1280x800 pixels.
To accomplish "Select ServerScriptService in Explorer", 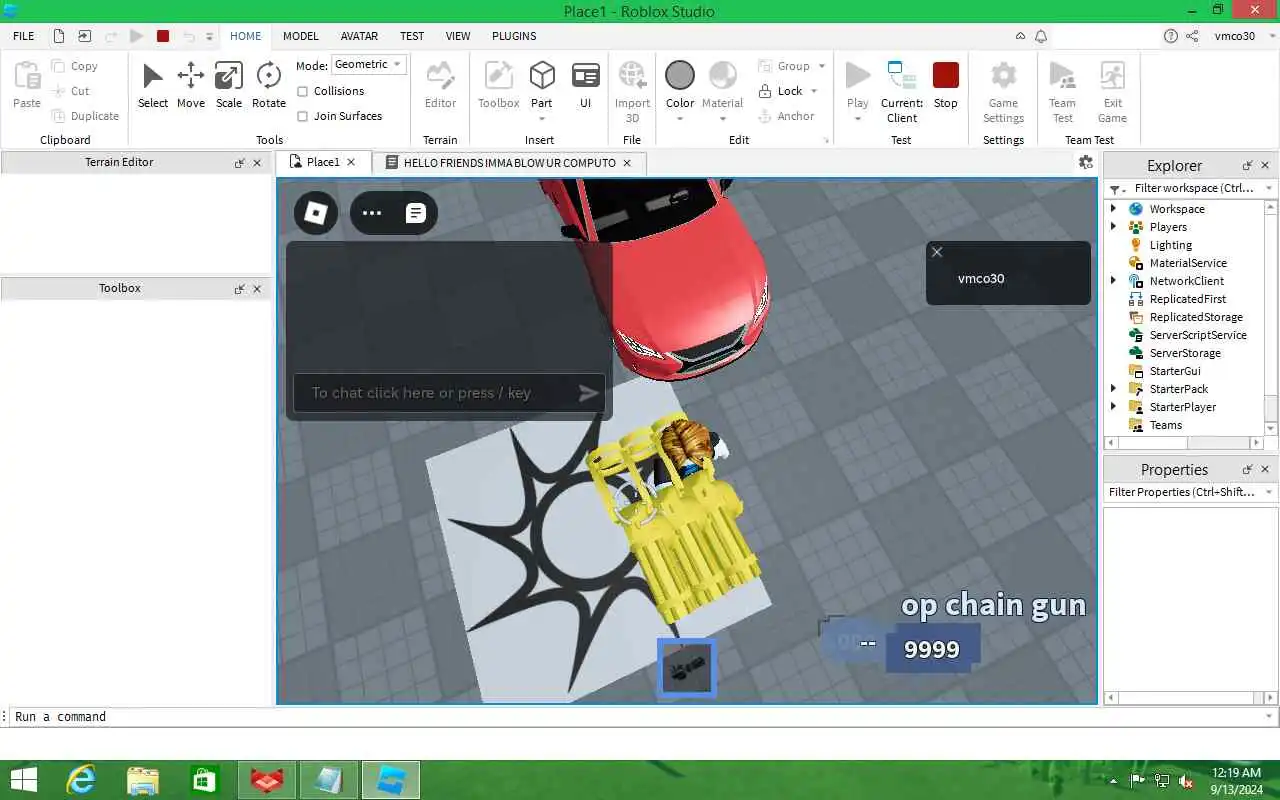I will coord(1198,335).
